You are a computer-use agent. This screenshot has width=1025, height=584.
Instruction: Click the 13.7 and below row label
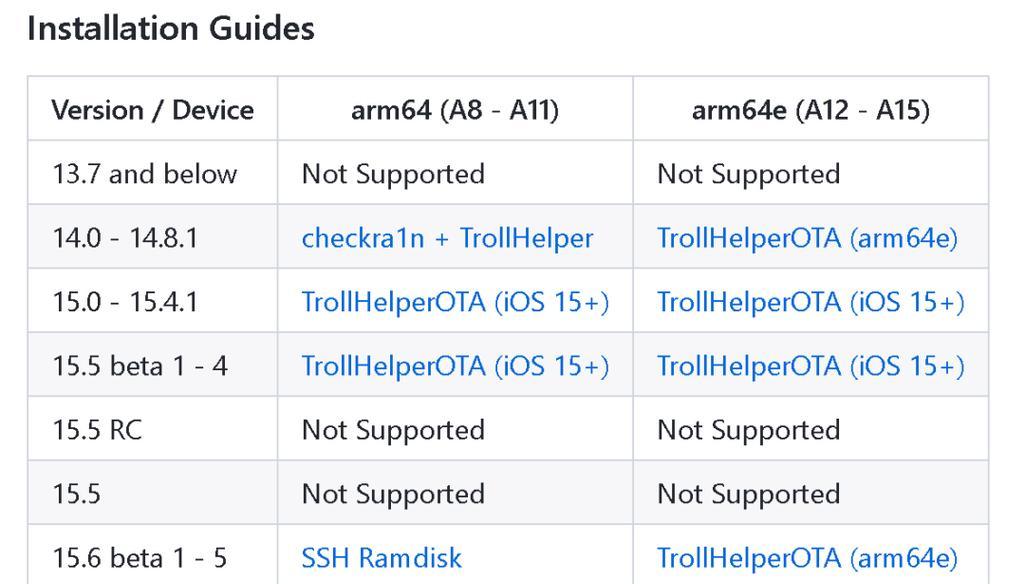(x=144, y=174)
